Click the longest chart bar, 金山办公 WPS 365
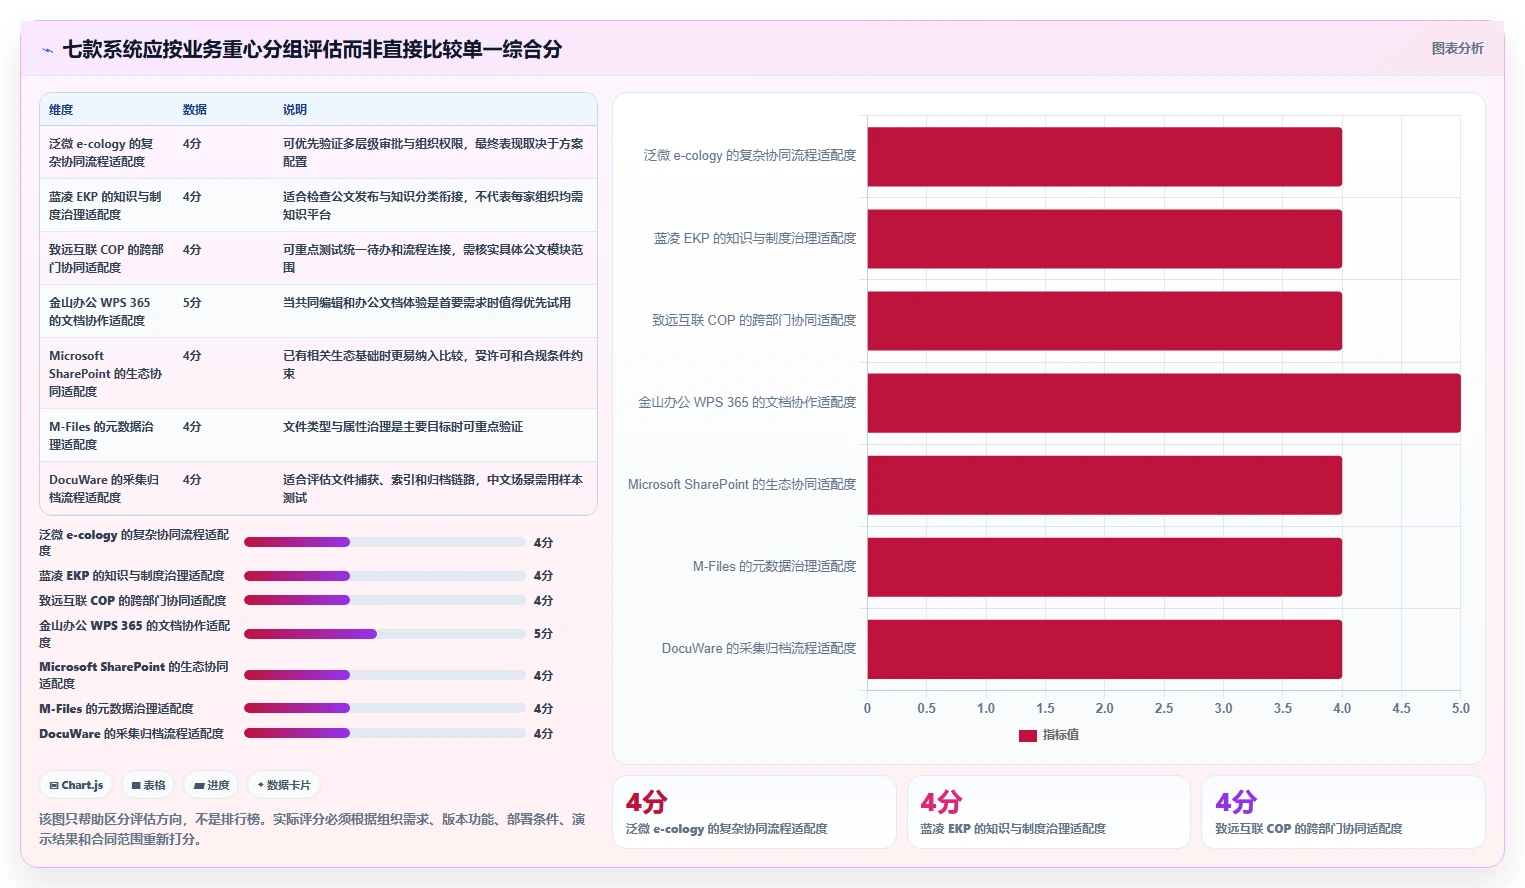Image resolution: width=1525 pixels, height=888 pixels. (x=1164, y=403)
